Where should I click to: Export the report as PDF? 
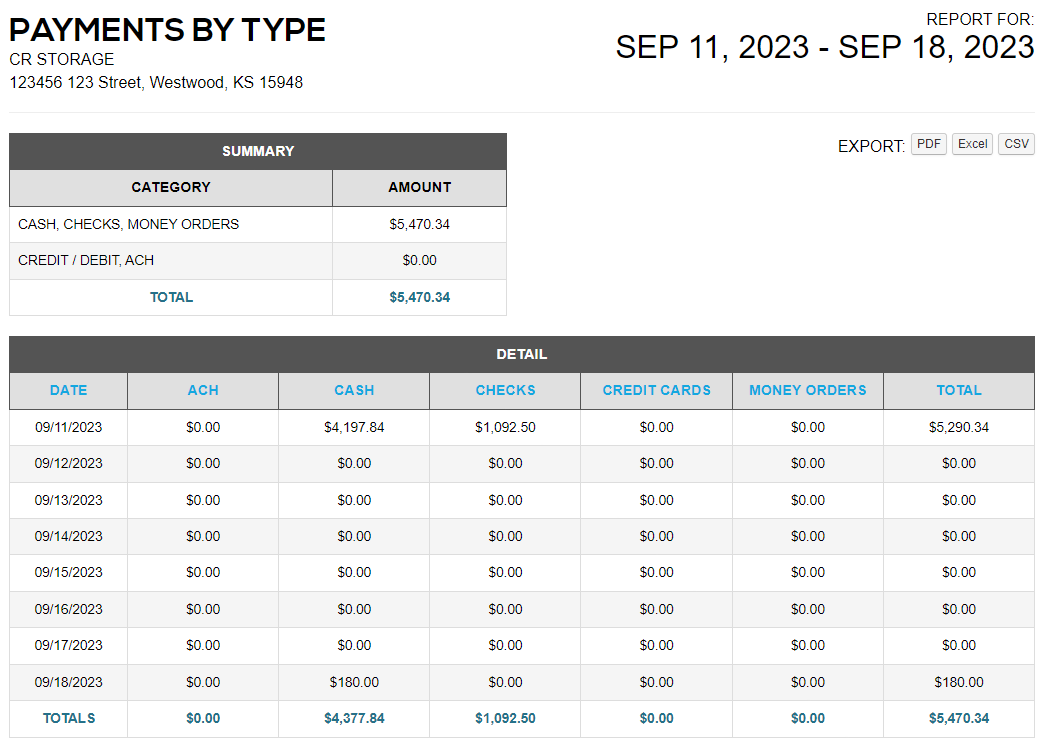coord(928,144)
